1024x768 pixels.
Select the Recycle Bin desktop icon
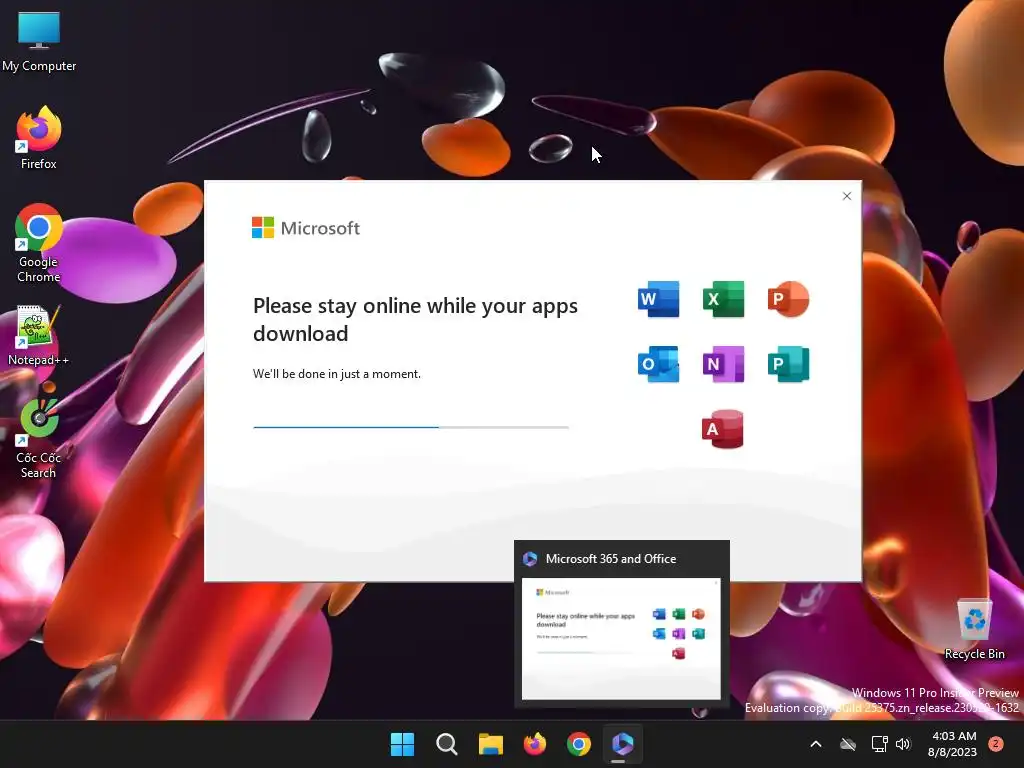[974, 629]
